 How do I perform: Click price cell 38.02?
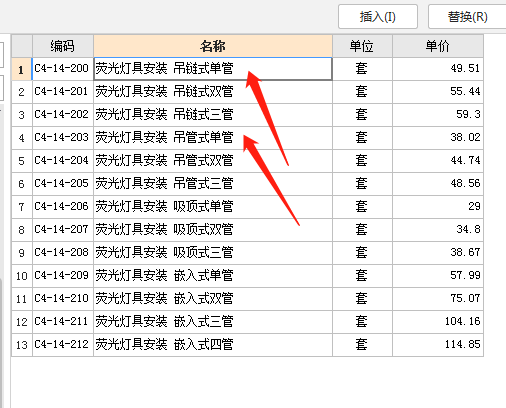[x=438, y=138]
